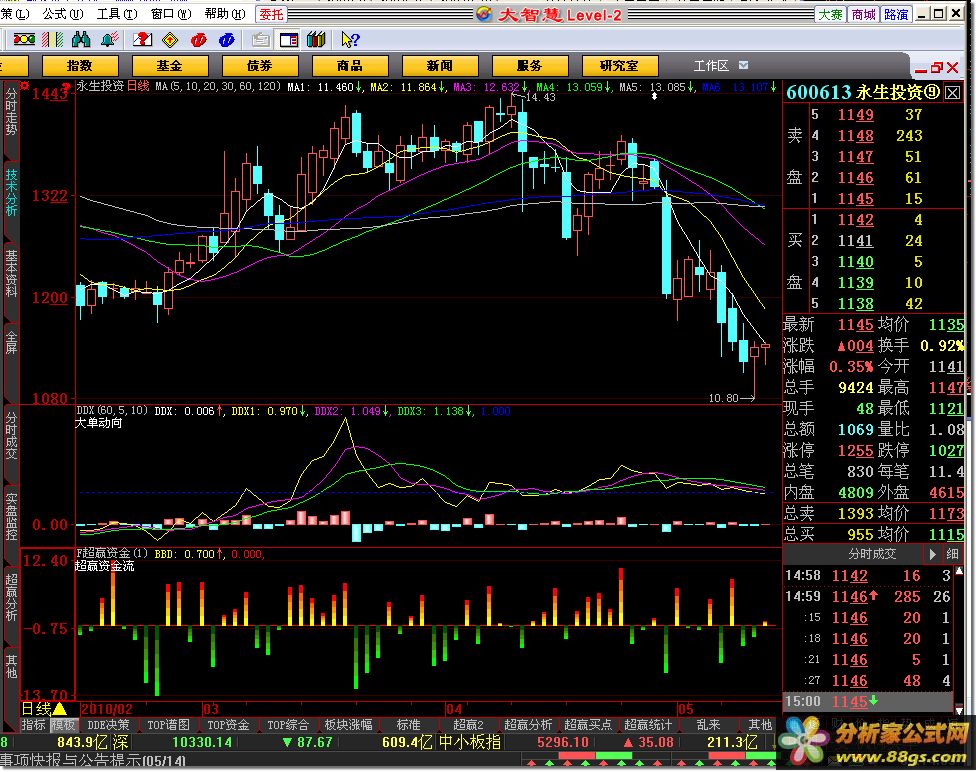The width and height of the screenshot is (978, 772).
Task: Click the striped color bars toolbar icon
Action: coord(52,40)
